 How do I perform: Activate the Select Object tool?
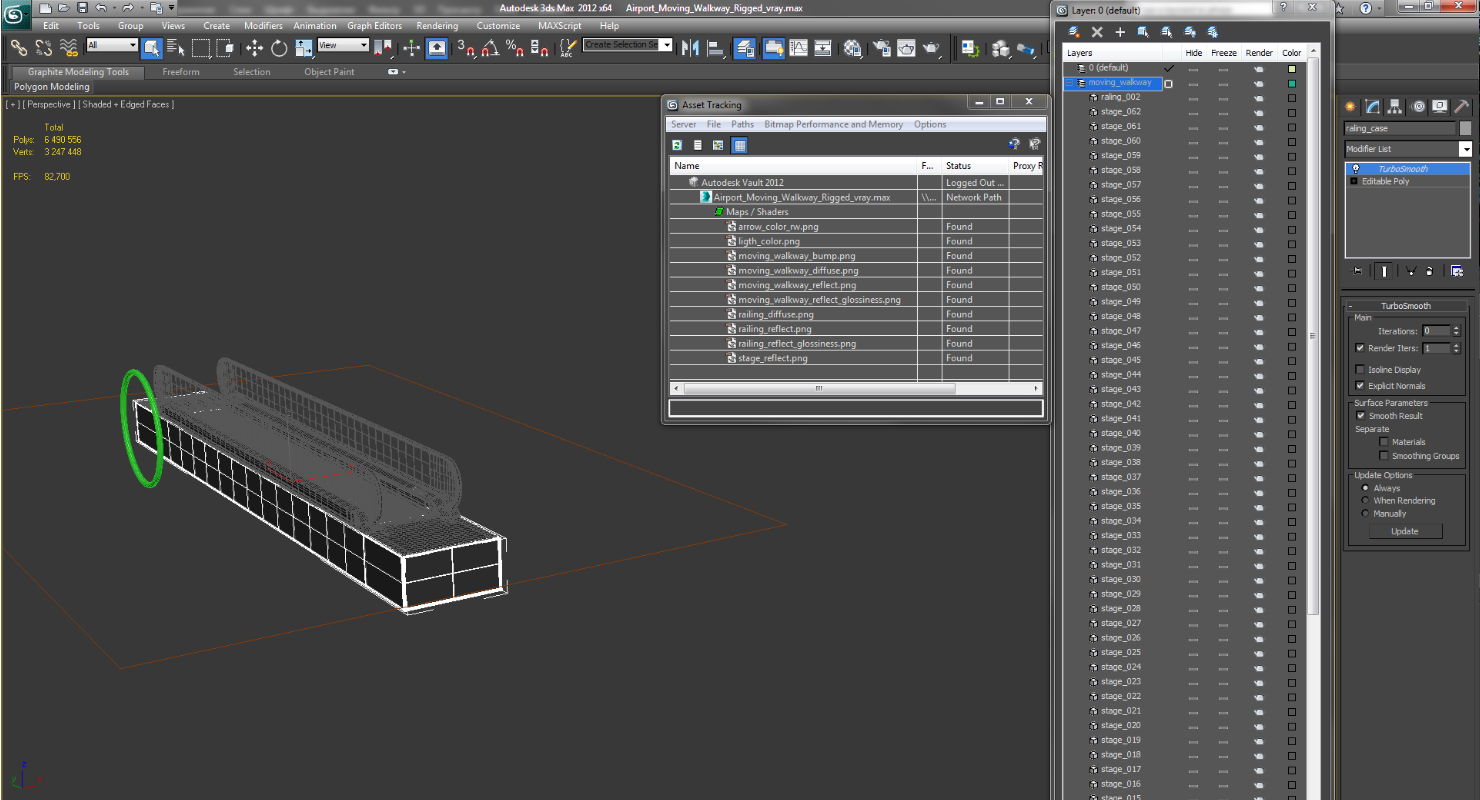(x=152, y=47)
